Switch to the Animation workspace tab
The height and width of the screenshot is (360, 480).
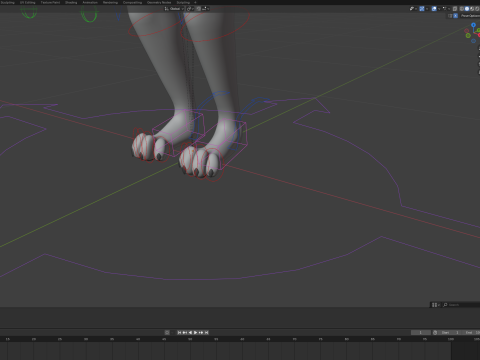(x=90, y=2)
